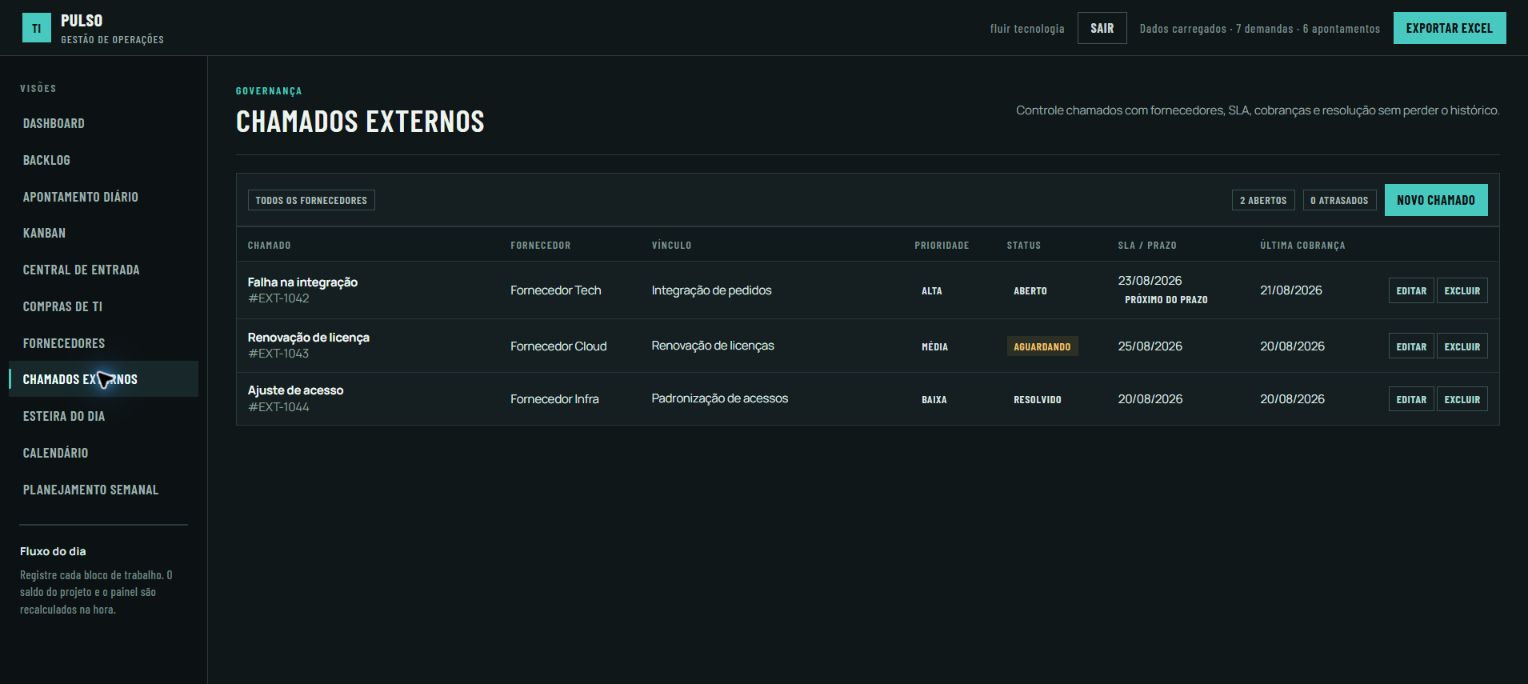Edit the Ajuste de acesso ticket
Viewport: 1528px width, 684px height.
[x=1411, y=399]
